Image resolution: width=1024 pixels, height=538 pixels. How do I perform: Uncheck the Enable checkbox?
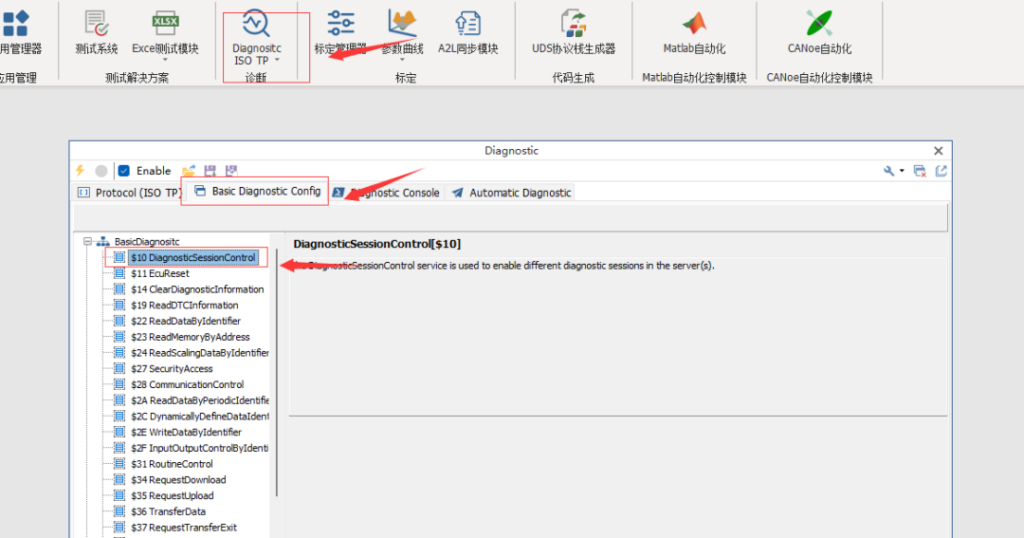[124, 171]
